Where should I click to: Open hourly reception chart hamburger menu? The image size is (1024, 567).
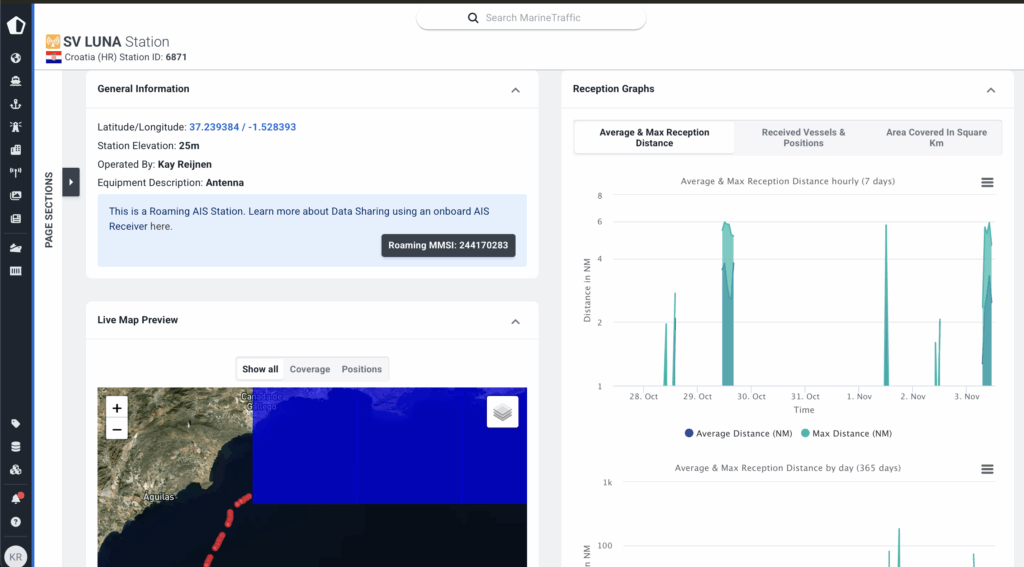(987, 182)
